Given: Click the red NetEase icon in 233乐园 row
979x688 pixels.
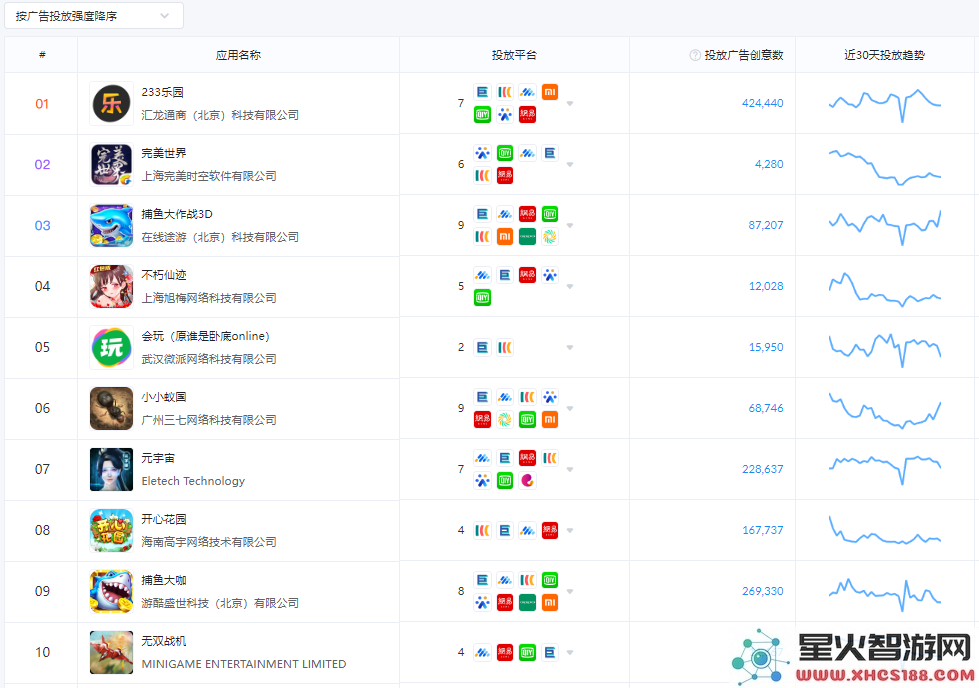Looking at the screenshot, I should click(x=527, y=115).
